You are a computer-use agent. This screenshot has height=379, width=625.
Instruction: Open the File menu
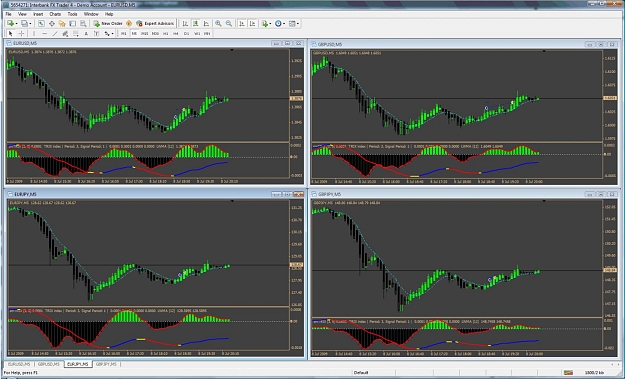tap(8, 14)
